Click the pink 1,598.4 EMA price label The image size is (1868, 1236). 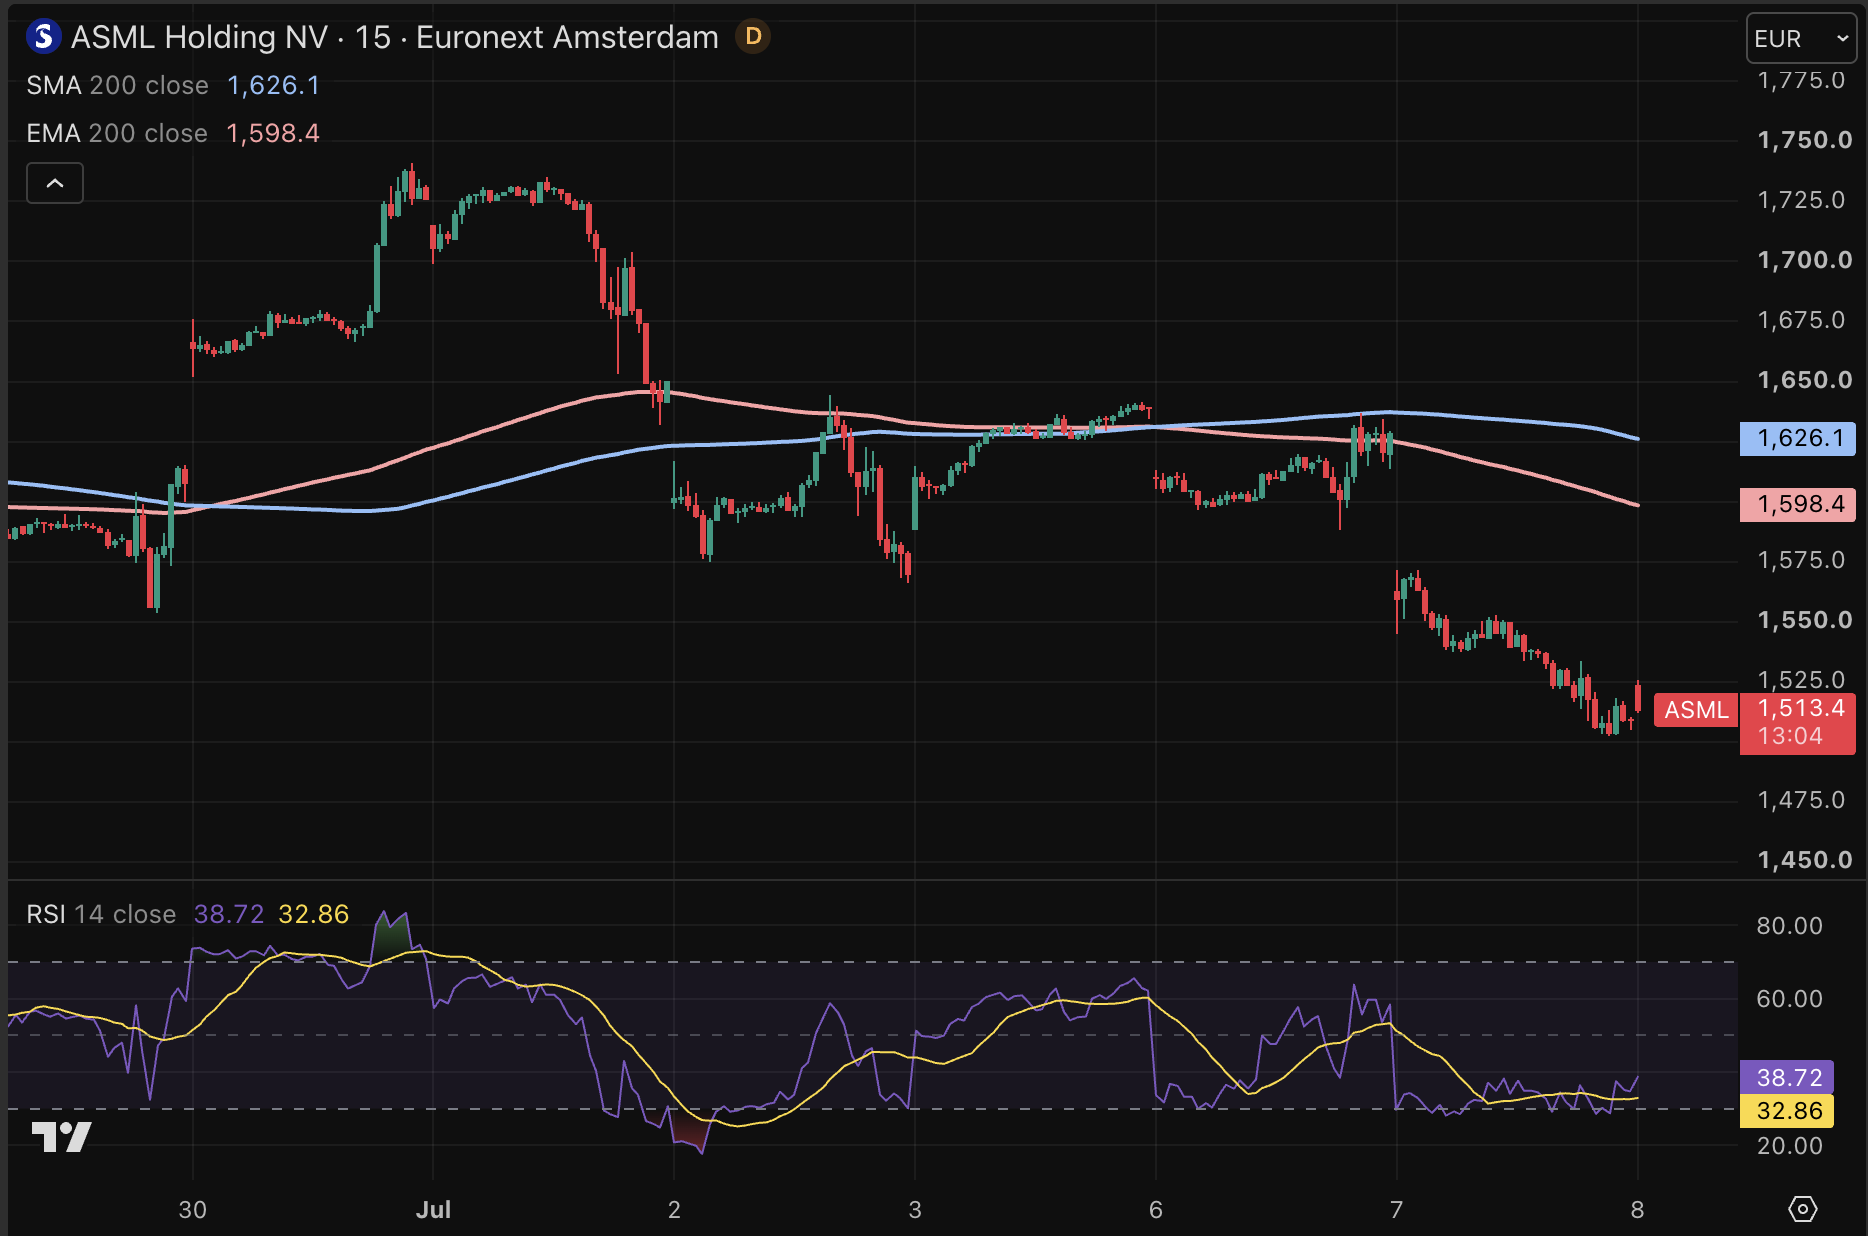[1798, 504]
